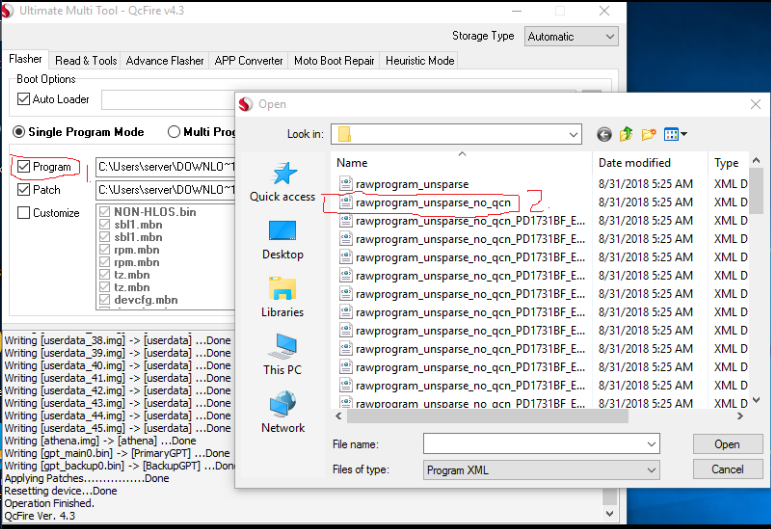Screen dimensions: 771x529
Task: Click folder icon in Look in box
Action: click(x=345, y=134)
